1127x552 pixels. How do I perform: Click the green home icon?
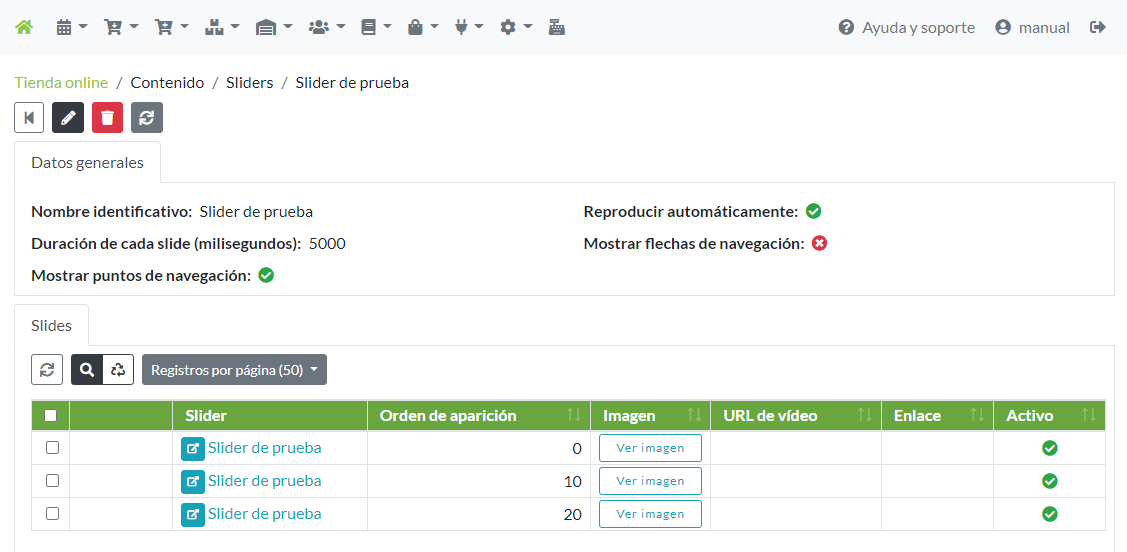click(24, 28)
